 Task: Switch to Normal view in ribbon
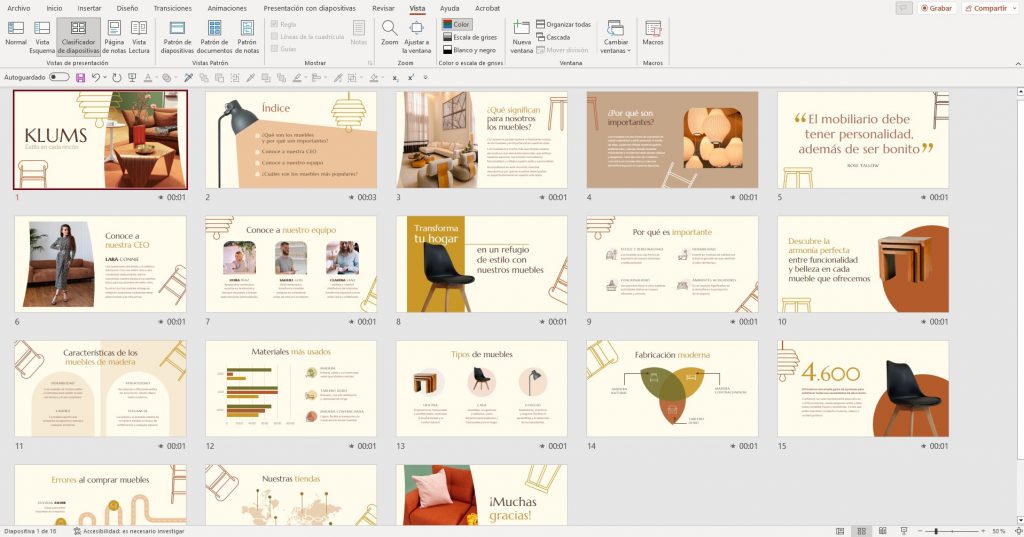coord(16,34)
